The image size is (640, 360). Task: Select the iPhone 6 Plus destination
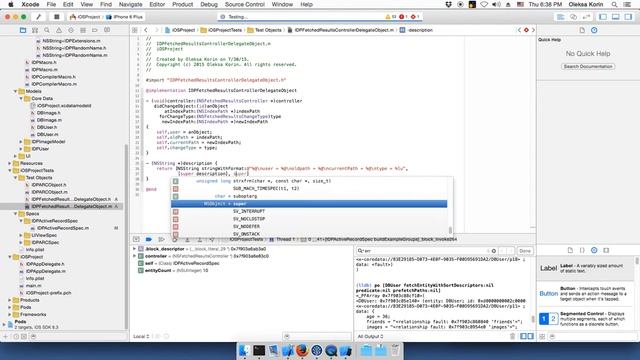tap(124, 17)
